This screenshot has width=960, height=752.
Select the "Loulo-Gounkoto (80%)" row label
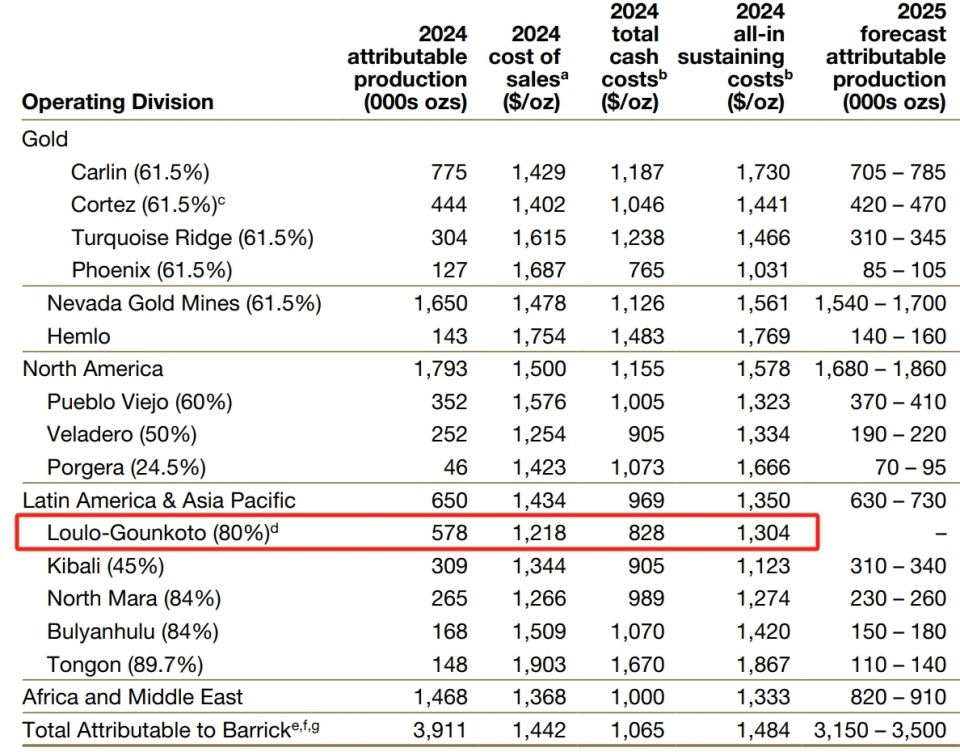pos(163,533)
